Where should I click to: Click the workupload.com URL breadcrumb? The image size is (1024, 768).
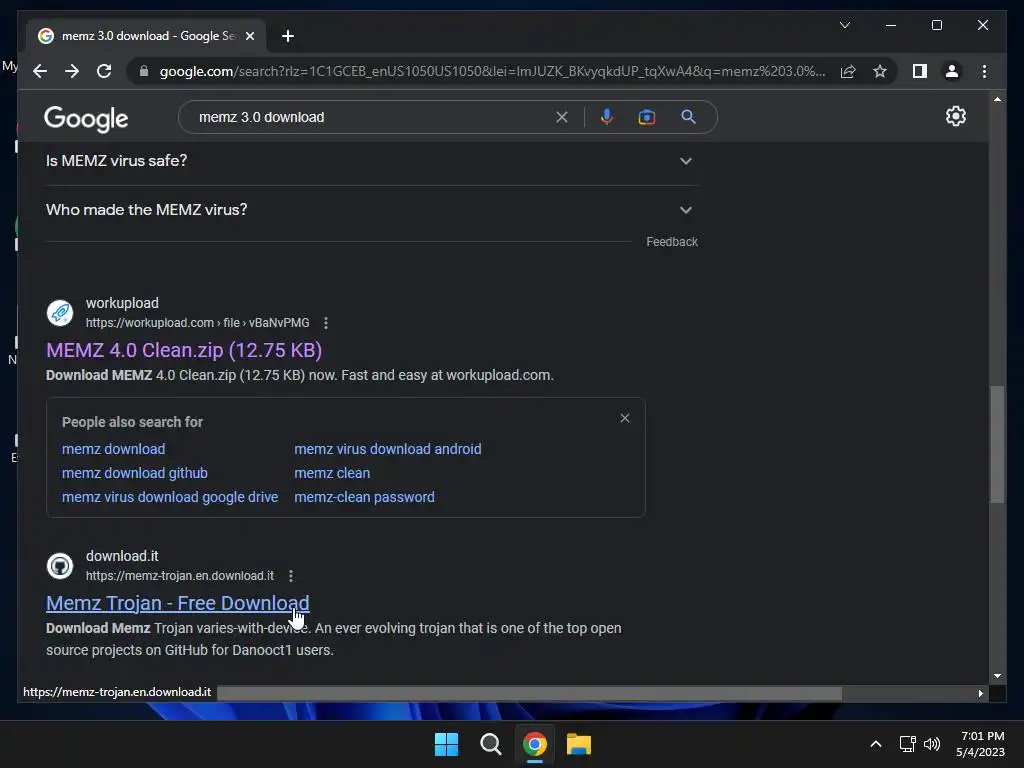(x=197, y=323)
